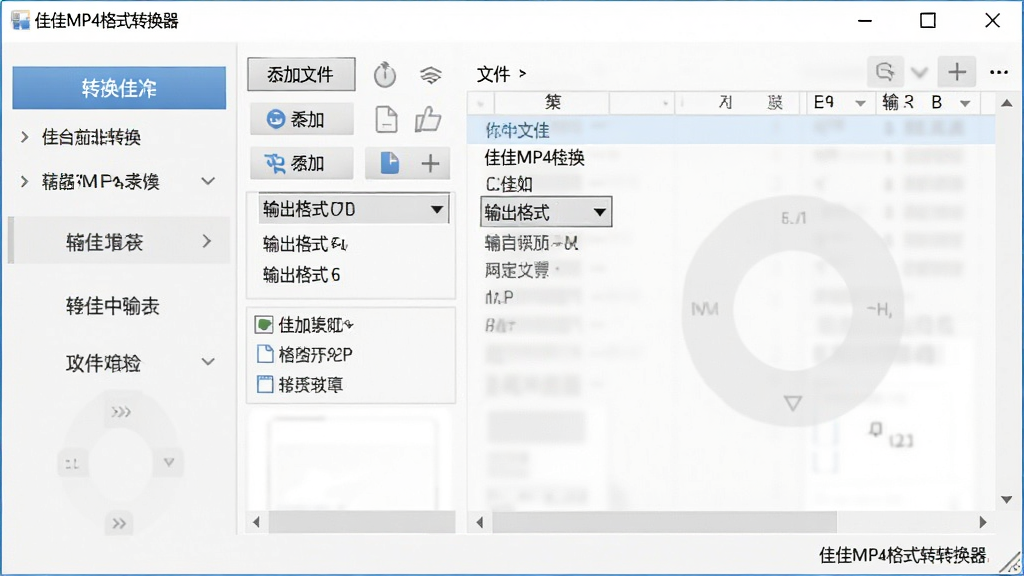The width and height of the screenshot is (1024, 576).
Task: Open the three-dot more options menu
Action: click(x=999, y=72)
